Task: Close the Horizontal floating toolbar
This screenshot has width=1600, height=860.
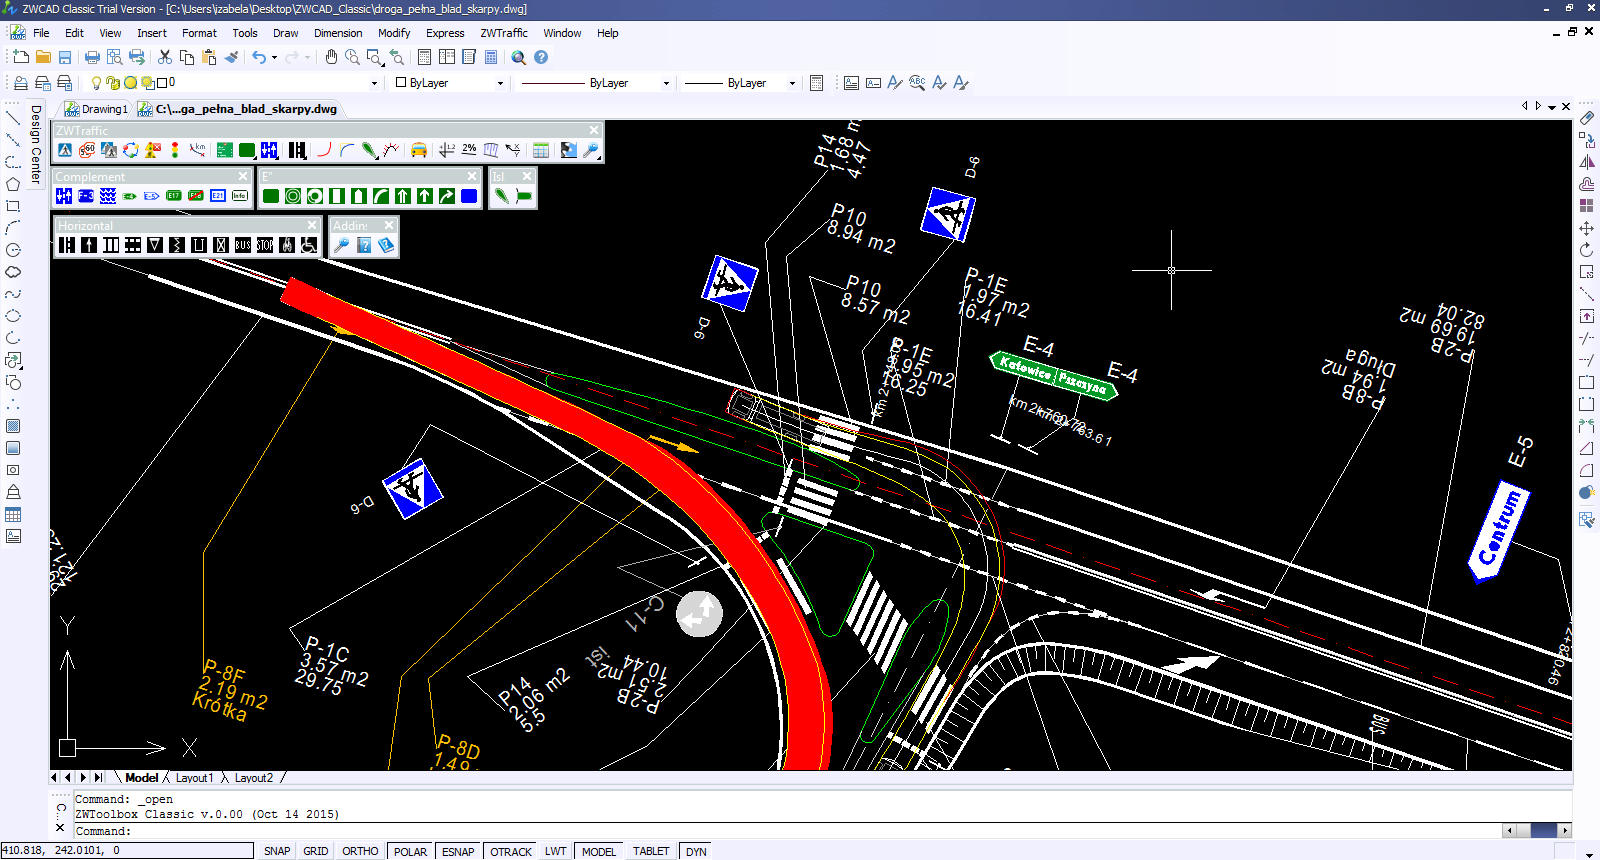Action: coord(312,225)
